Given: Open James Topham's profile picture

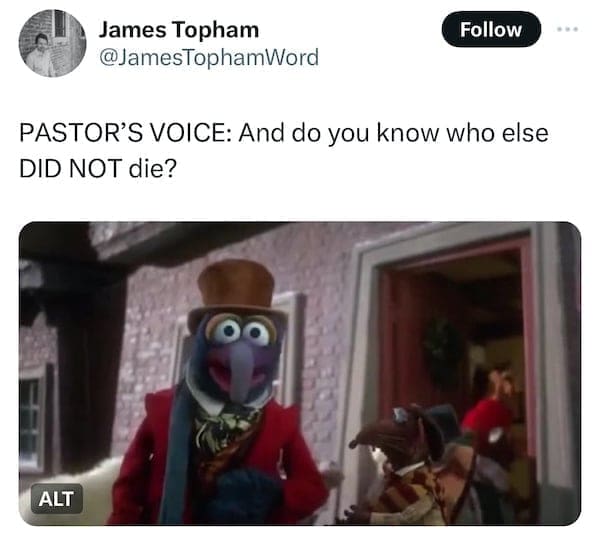Looking at the screenshot, I should pos(52,43).
